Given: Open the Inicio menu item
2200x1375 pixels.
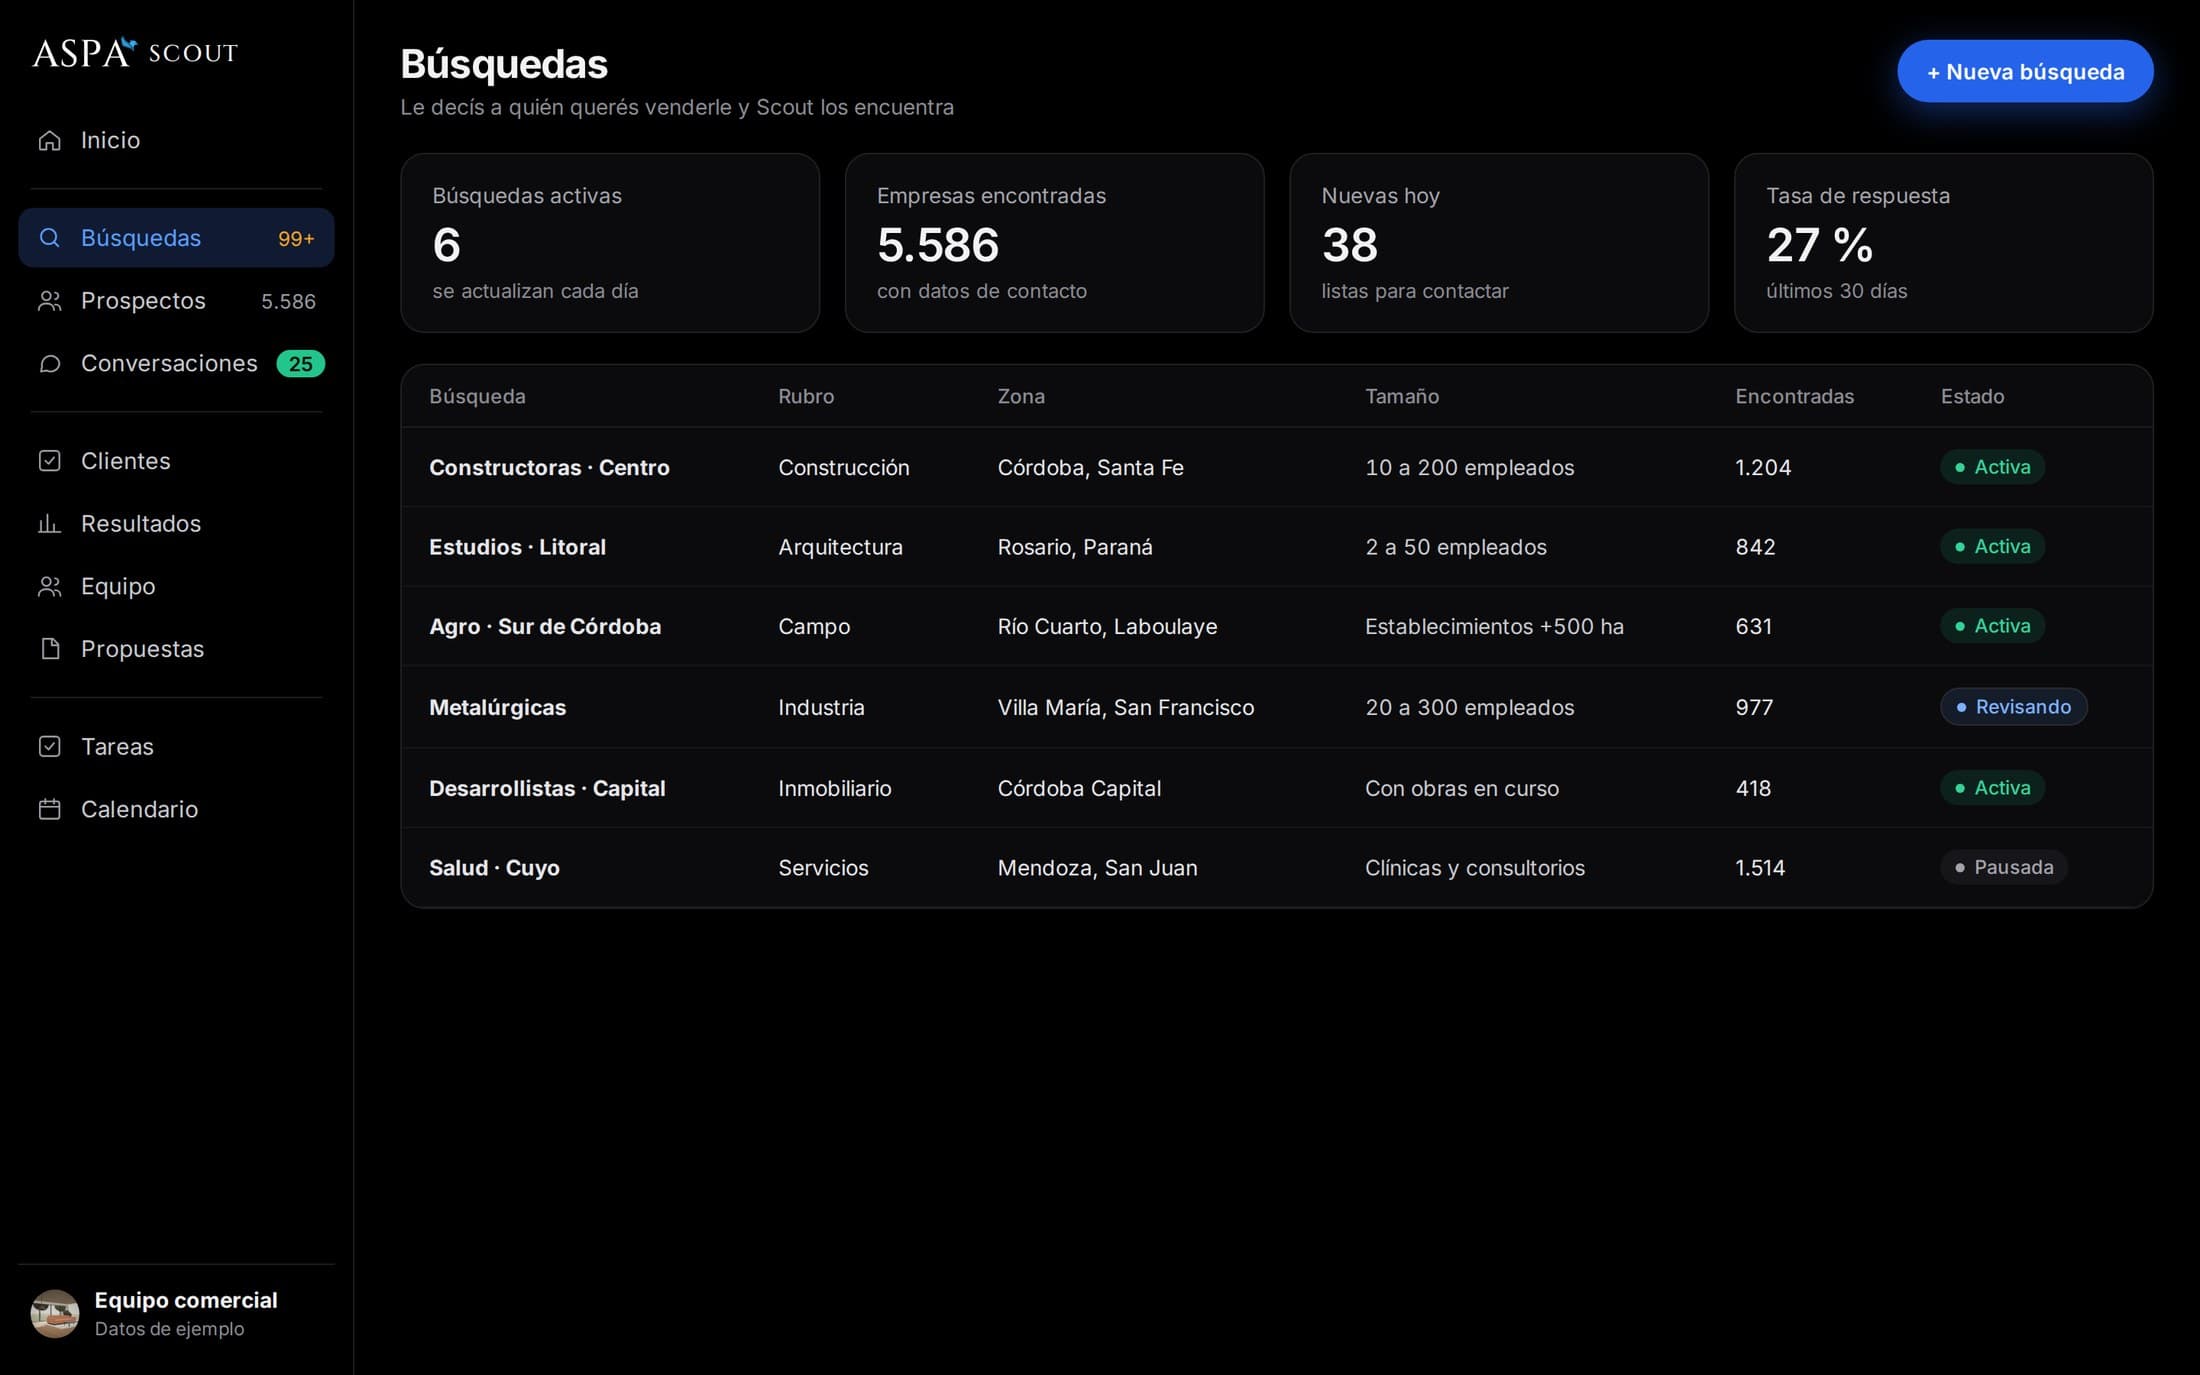Looking at the screenshot, I should [x=176, y=140].
